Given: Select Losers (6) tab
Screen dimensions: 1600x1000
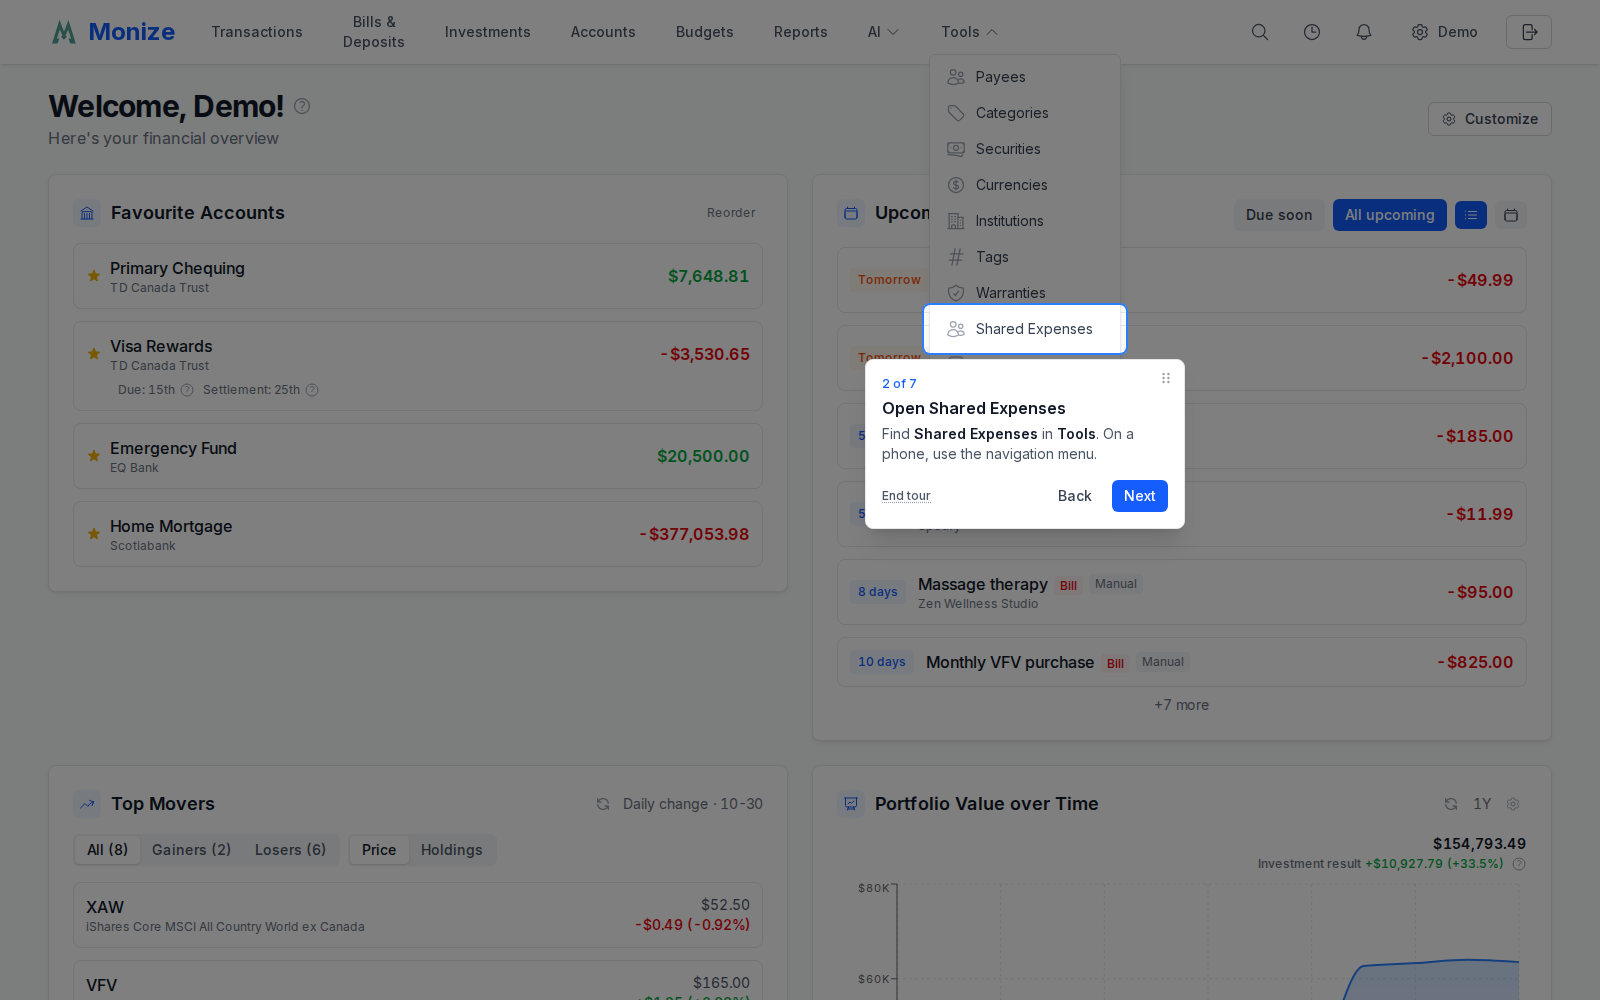Looking at the screenshot, I should pyautogui.click(x=291, y=850).
